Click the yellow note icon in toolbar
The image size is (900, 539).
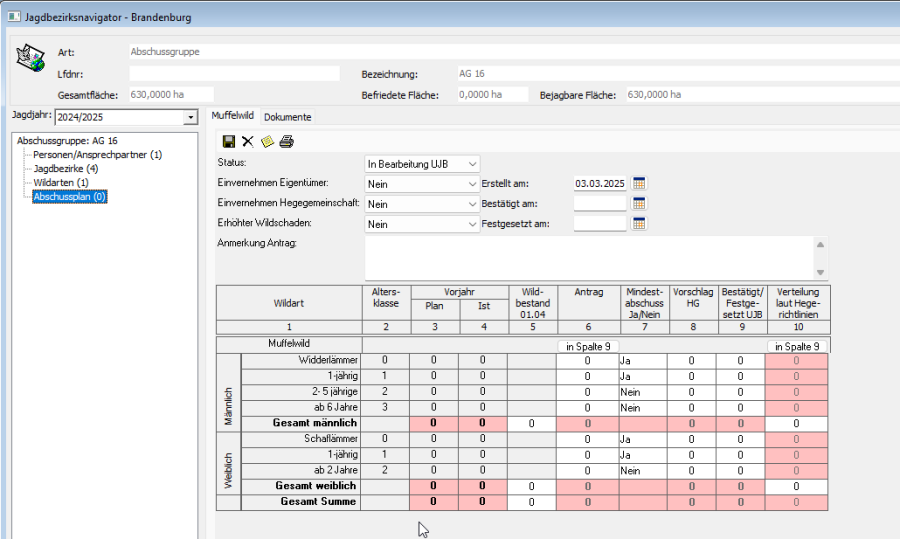coord(267,142)
